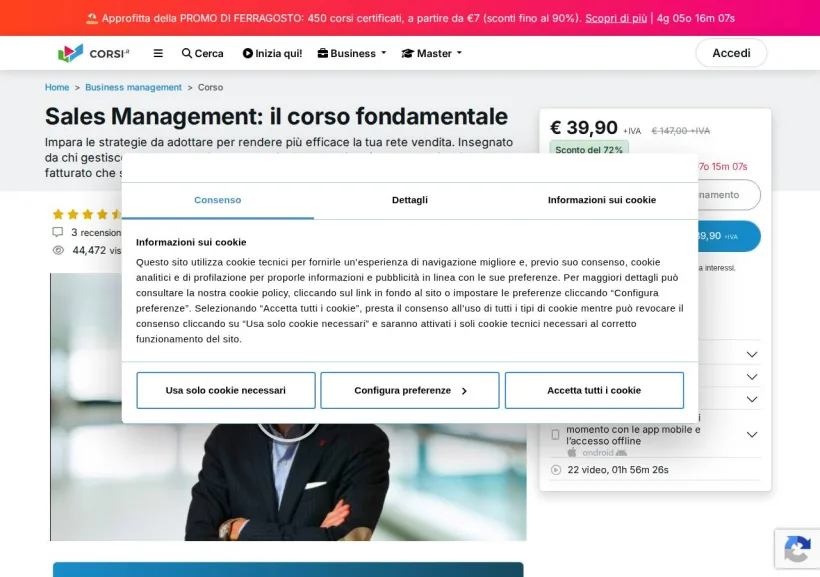Open Informazioni sui cookie tab
The width and height of the screenshot is (820, 577).
point(602,200)
